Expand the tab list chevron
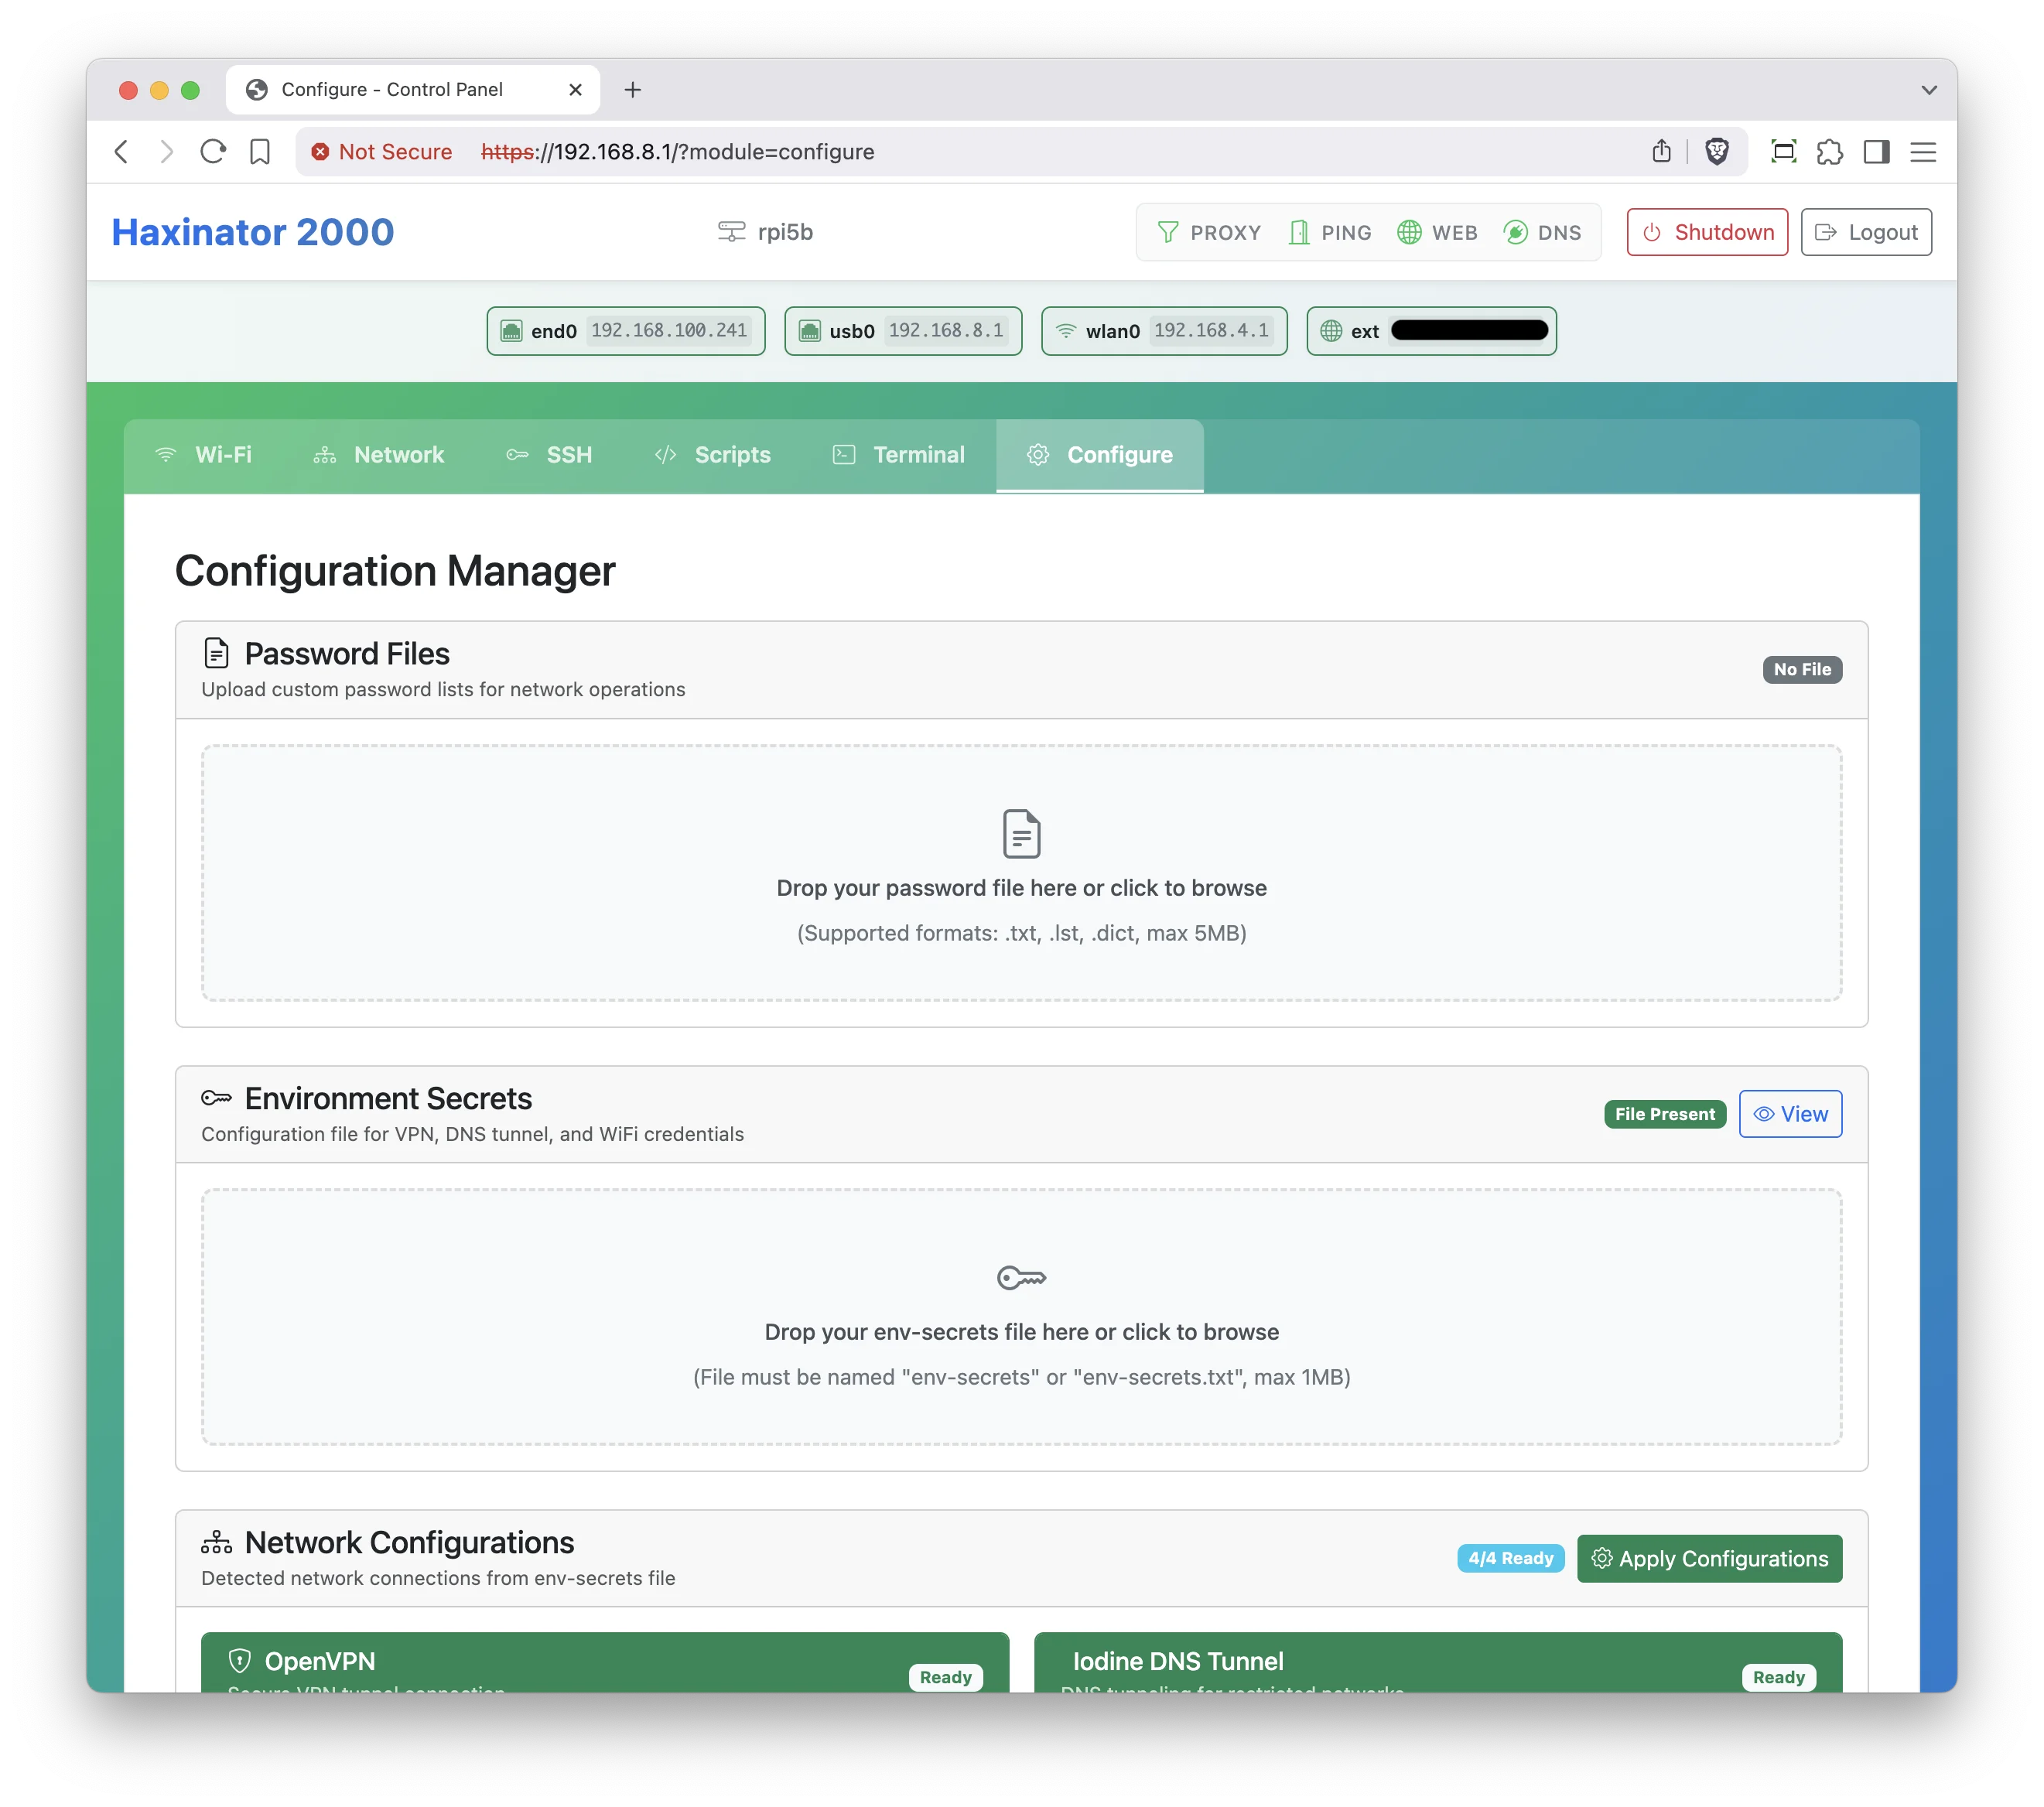Viewport: 2044px width, 1807px height. point(1929,90)
